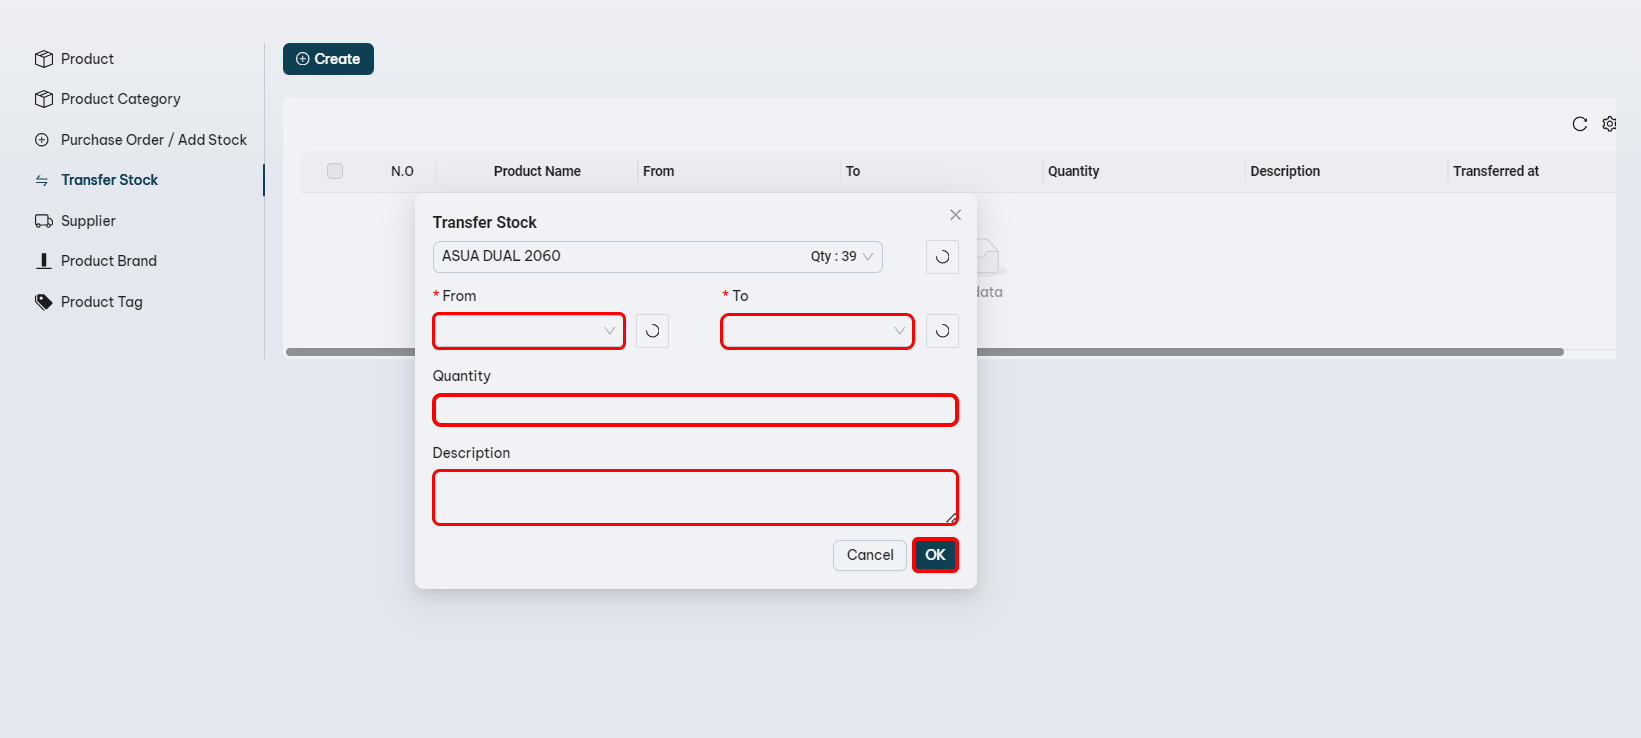The image size is (1641, 738).
Task: Expand the From location dropdown
Action: (528, 331)
